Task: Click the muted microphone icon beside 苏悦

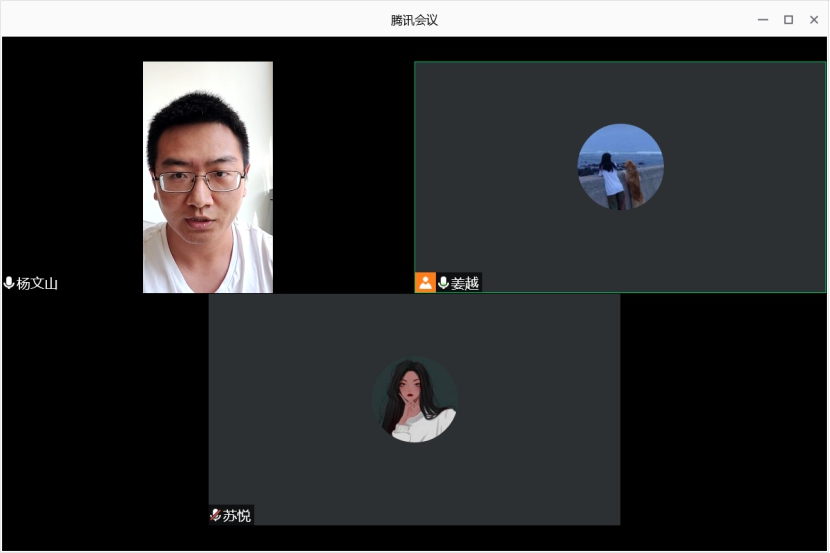Action: click(215, 516)
